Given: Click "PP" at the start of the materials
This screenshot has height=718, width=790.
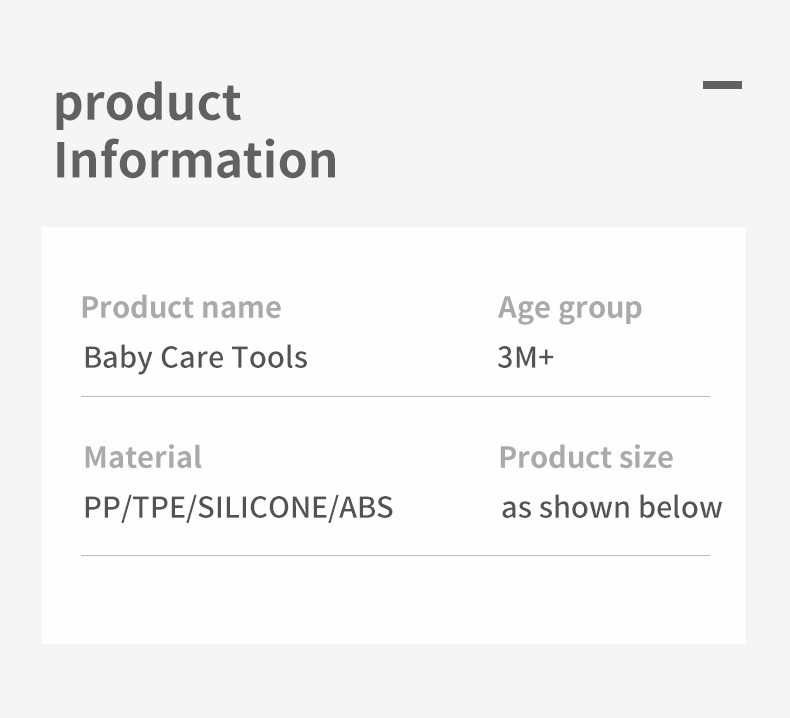Looking at the screenshot, I should tap(101, 507).
